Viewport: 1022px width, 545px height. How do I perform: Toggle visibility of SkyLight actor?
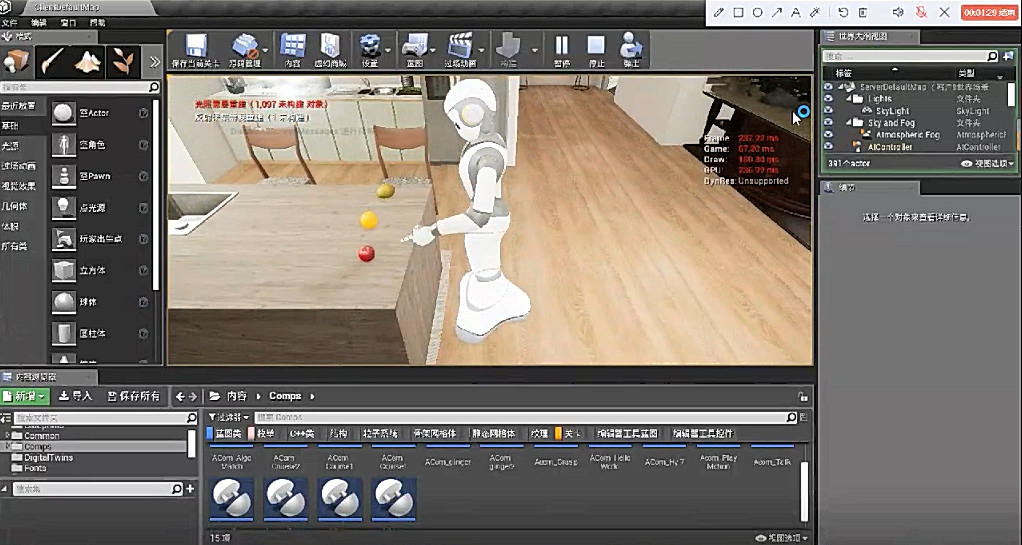[x=828, y=111]
